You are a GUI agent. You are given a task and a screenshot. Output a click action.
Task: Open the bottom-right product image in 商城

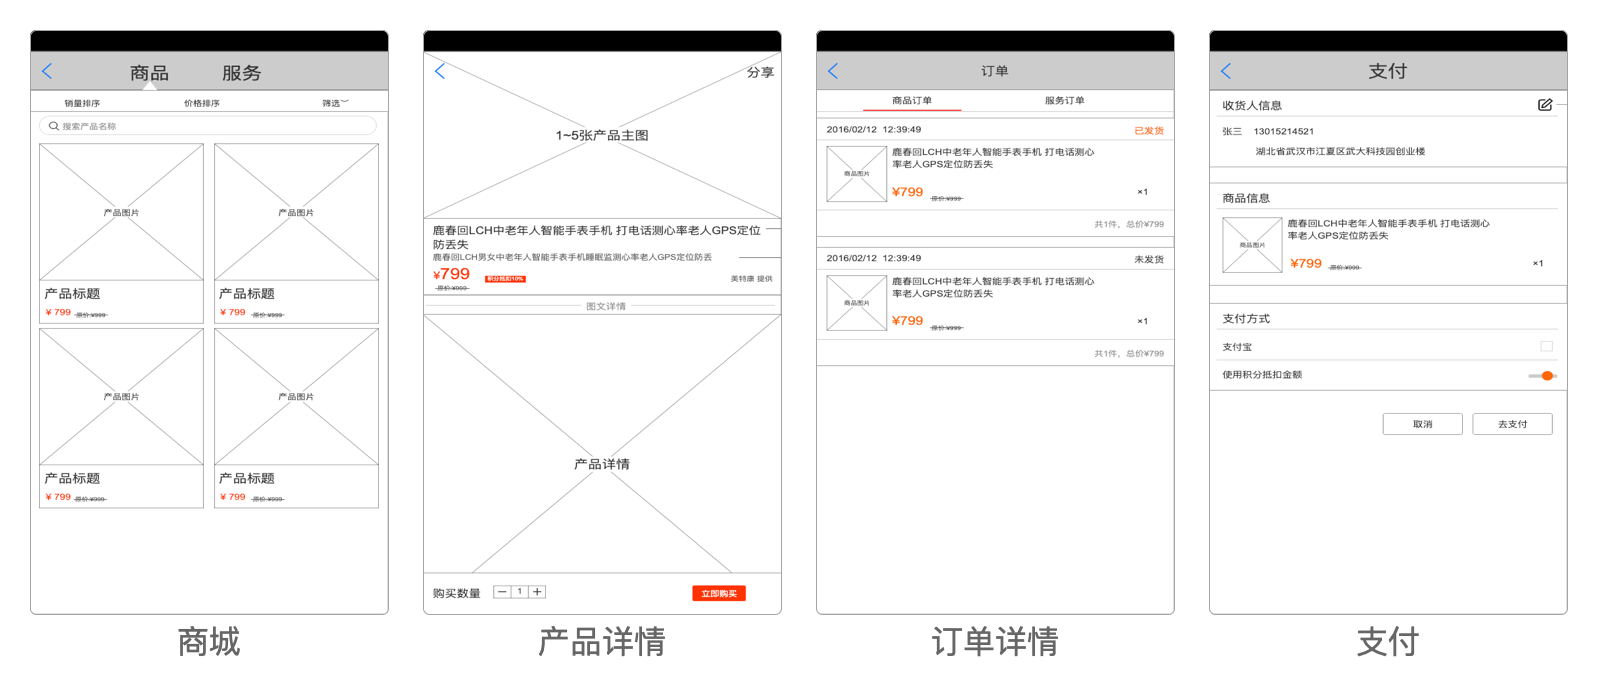(296, 397)
